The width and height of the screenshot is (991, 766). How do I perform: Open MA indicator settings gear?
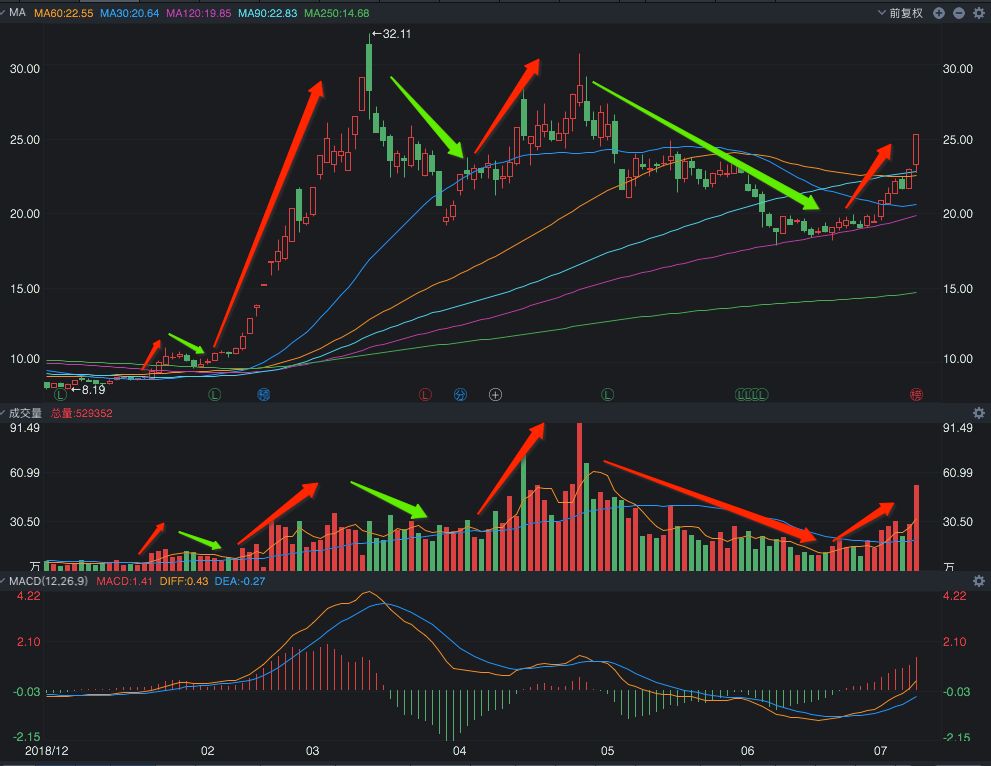pyautogui.click(x=978, y=13)
